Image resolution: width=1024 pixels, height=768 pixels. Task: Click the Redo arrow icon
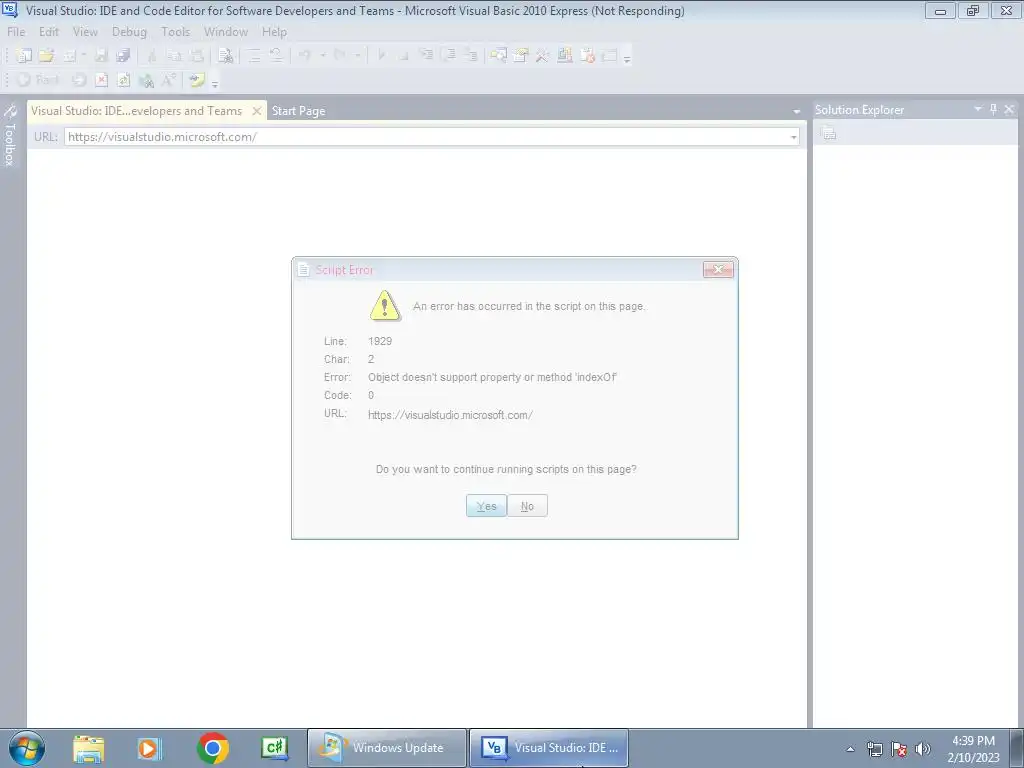(340, 56)
